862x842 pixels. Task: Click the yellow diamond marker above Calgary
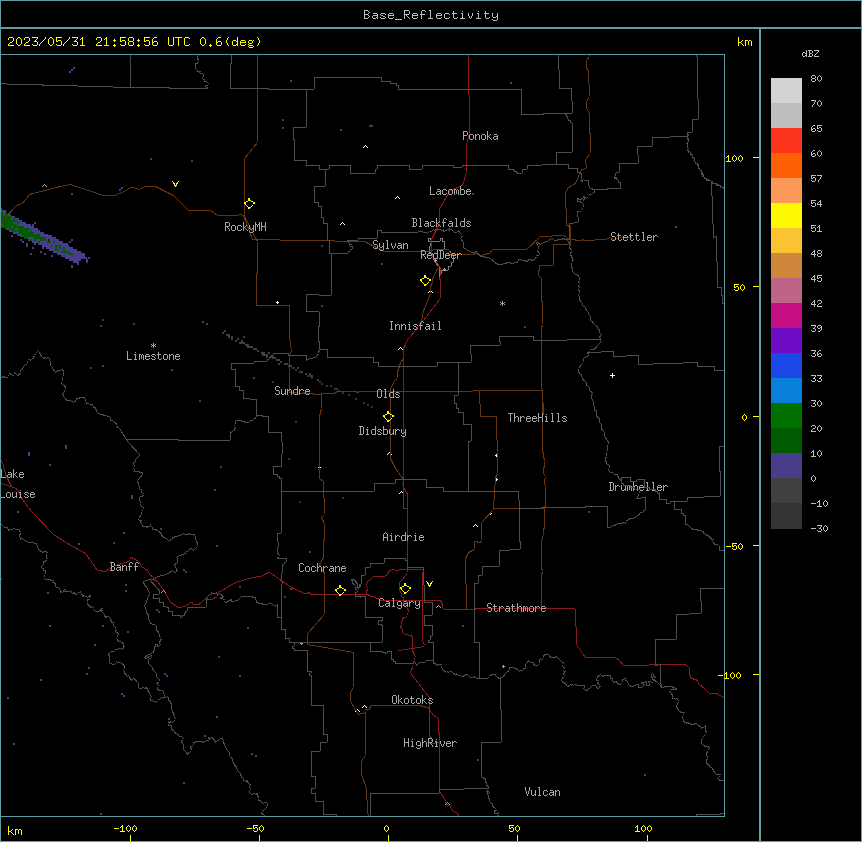(x=405, y=589)
